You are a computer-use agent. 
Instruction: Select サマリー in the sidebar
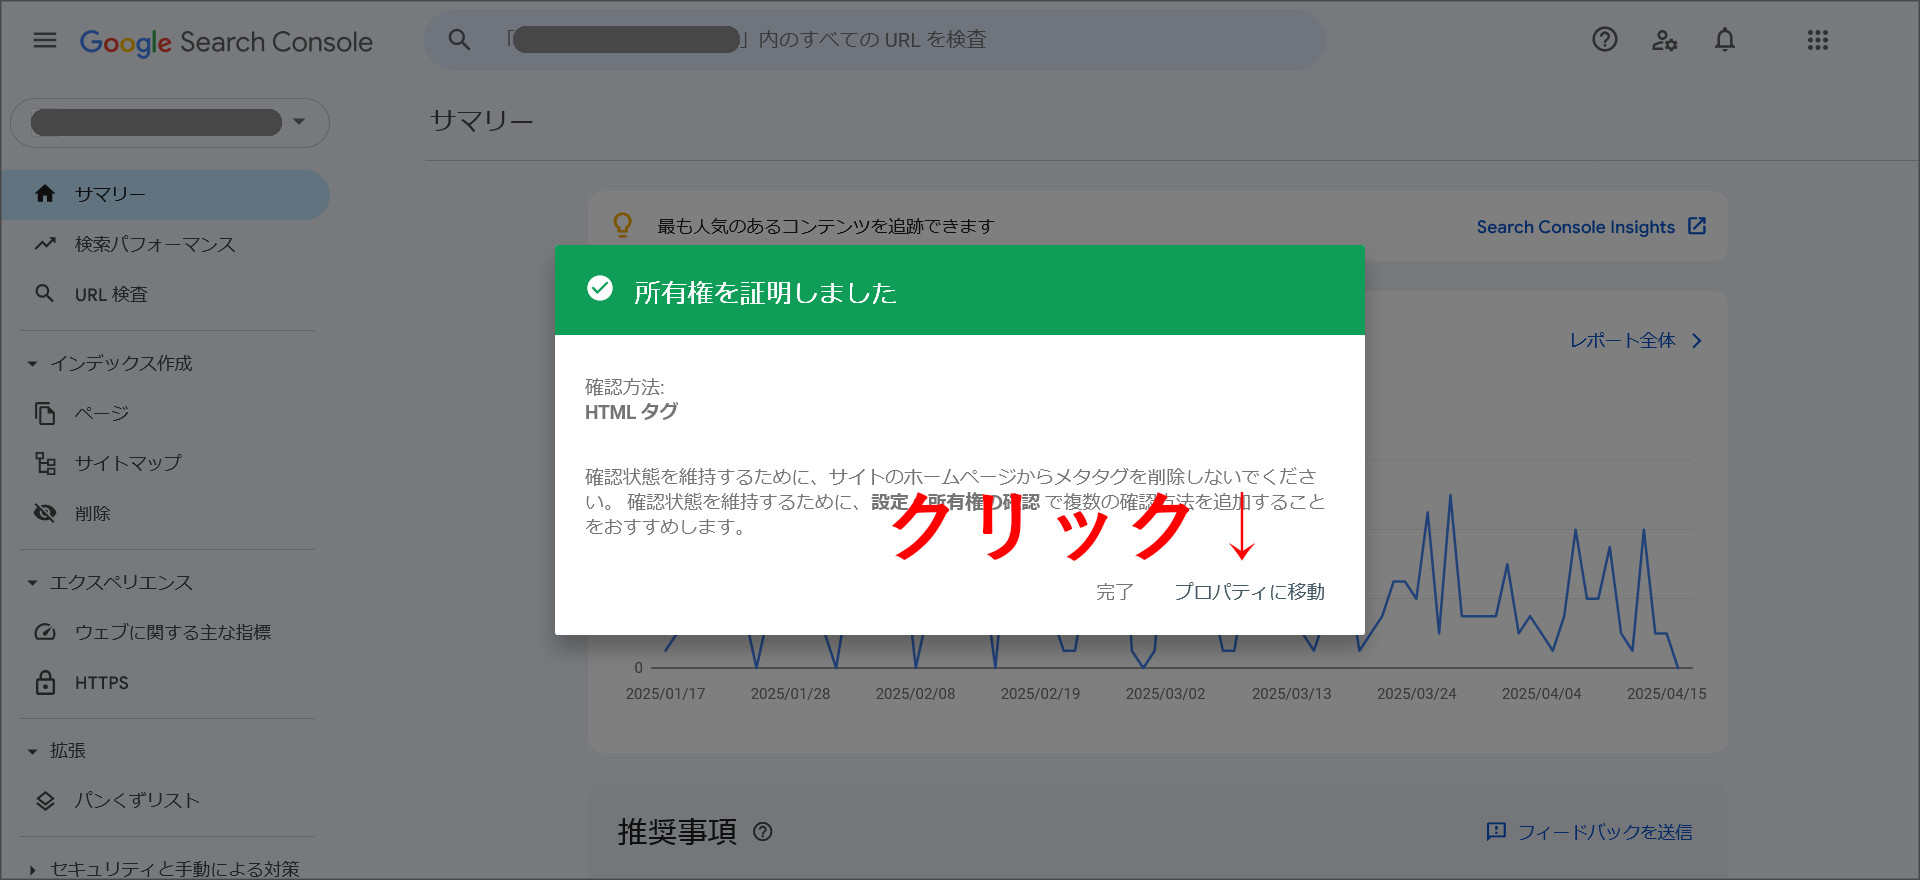pyautogui.click(x=165, y=194)
